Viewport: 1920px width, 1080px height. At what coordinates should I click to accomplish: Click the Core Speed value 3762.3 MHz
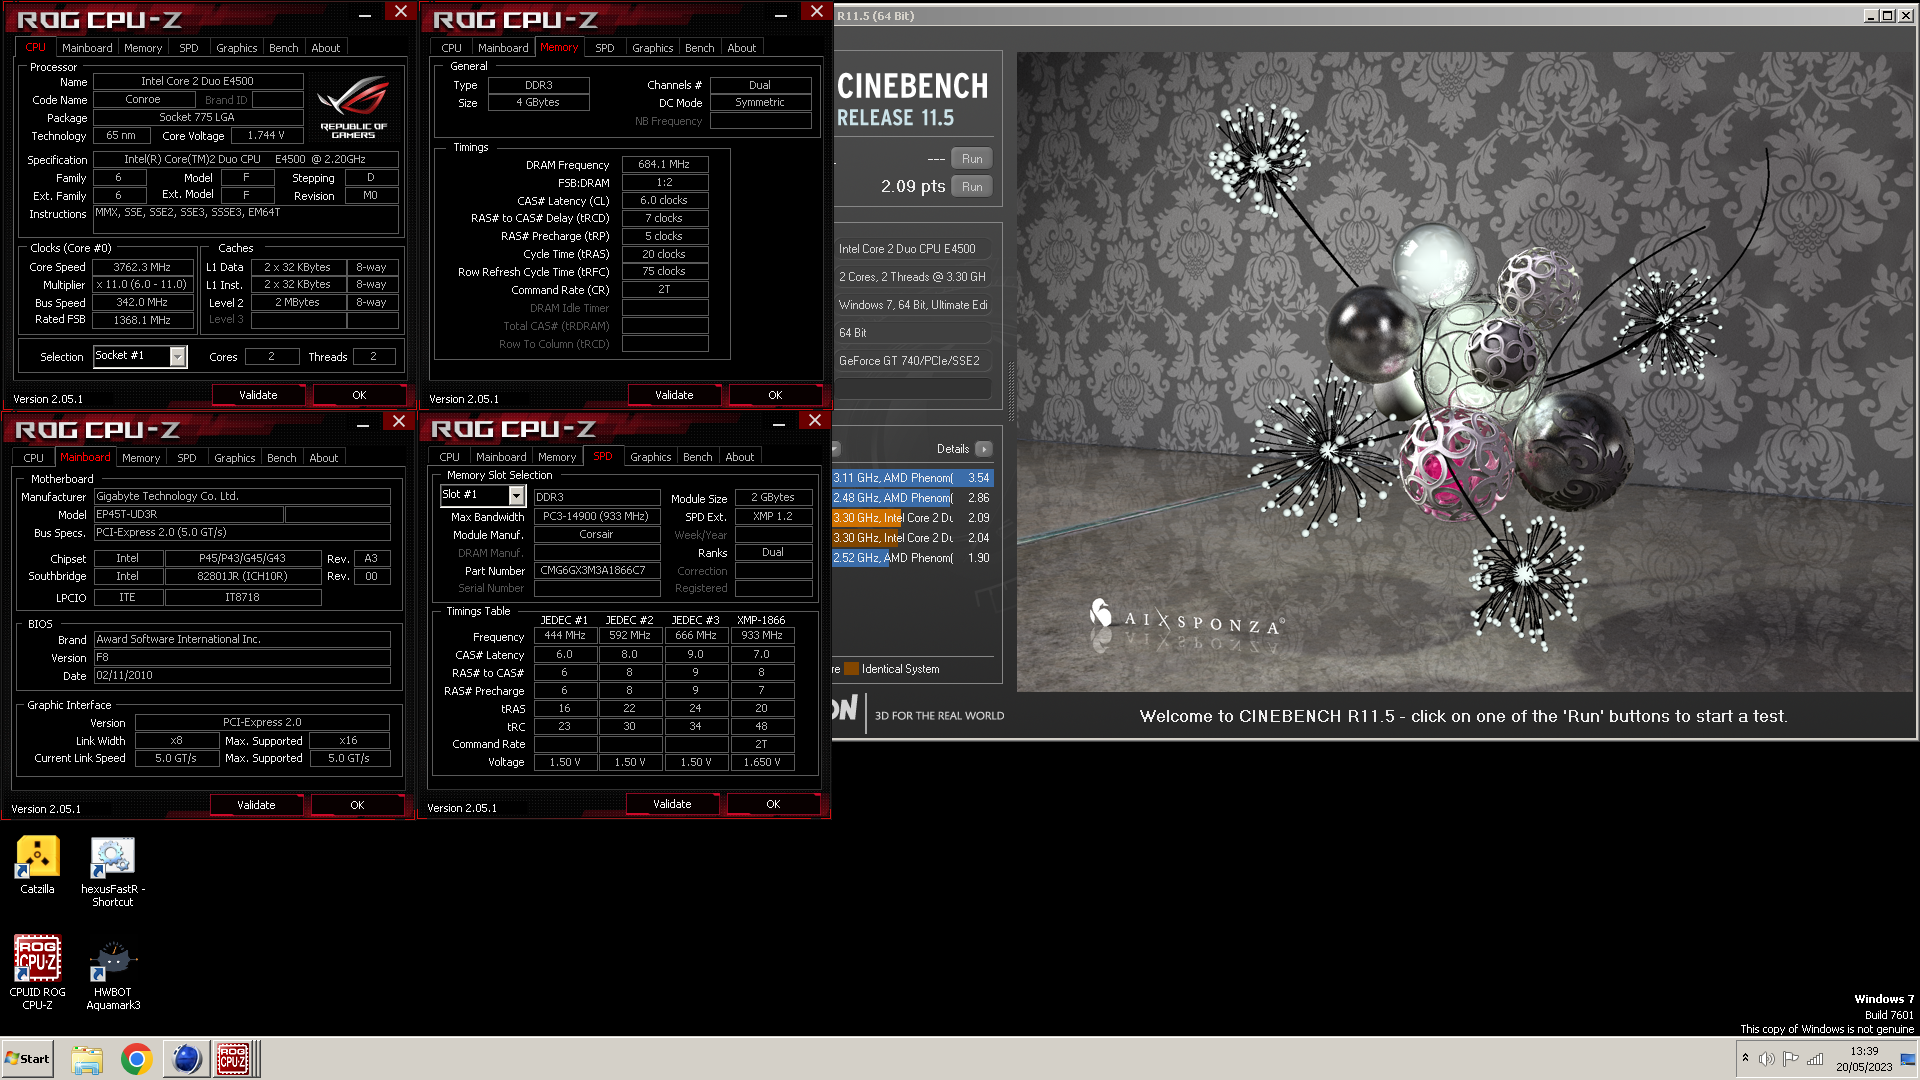144,267
